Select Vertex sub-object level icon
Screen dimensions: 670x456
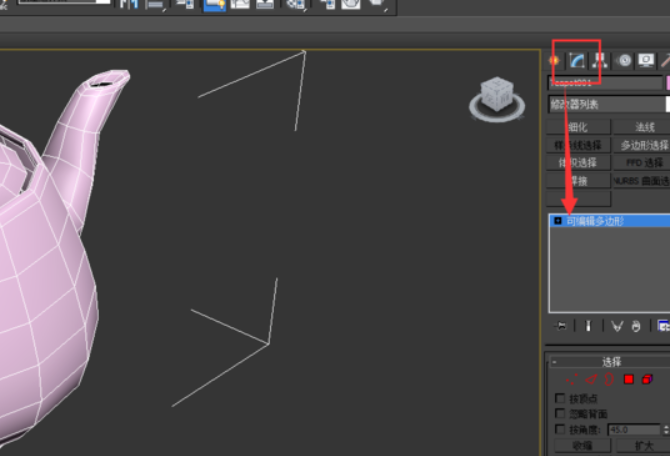tap(571, 380)
